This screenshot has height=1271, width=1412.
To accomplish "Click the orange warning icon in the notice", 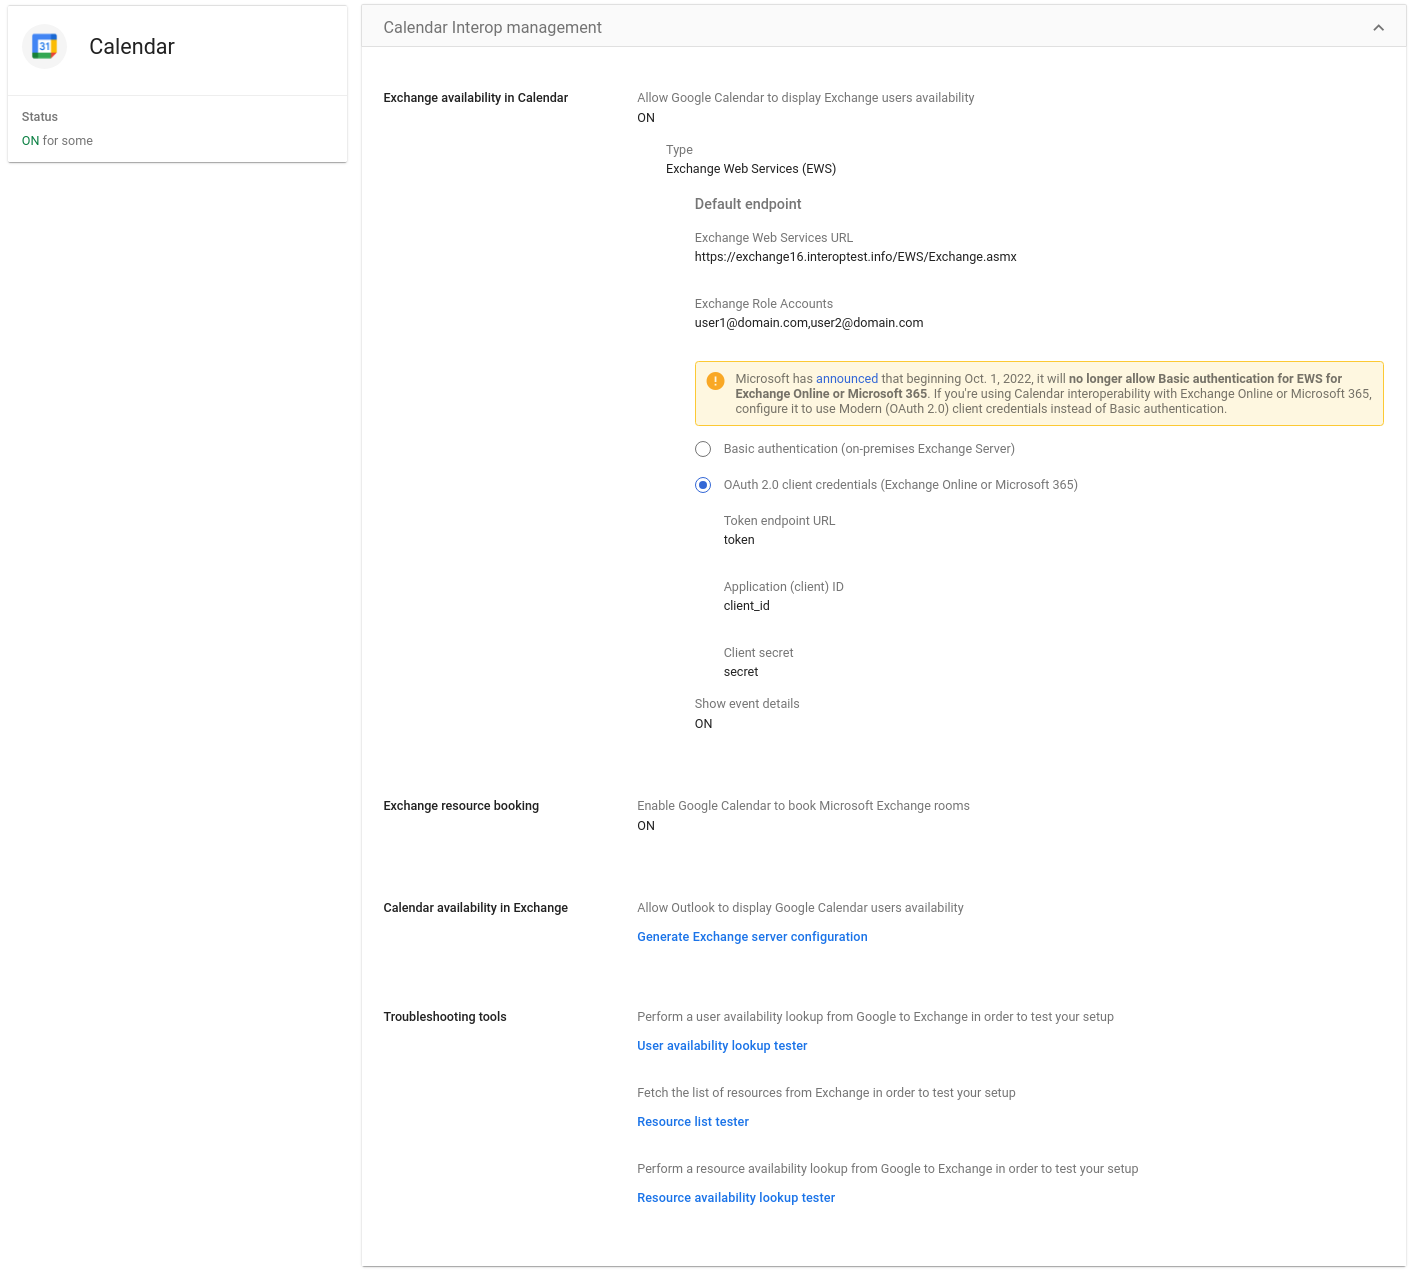I will [715, 381].
